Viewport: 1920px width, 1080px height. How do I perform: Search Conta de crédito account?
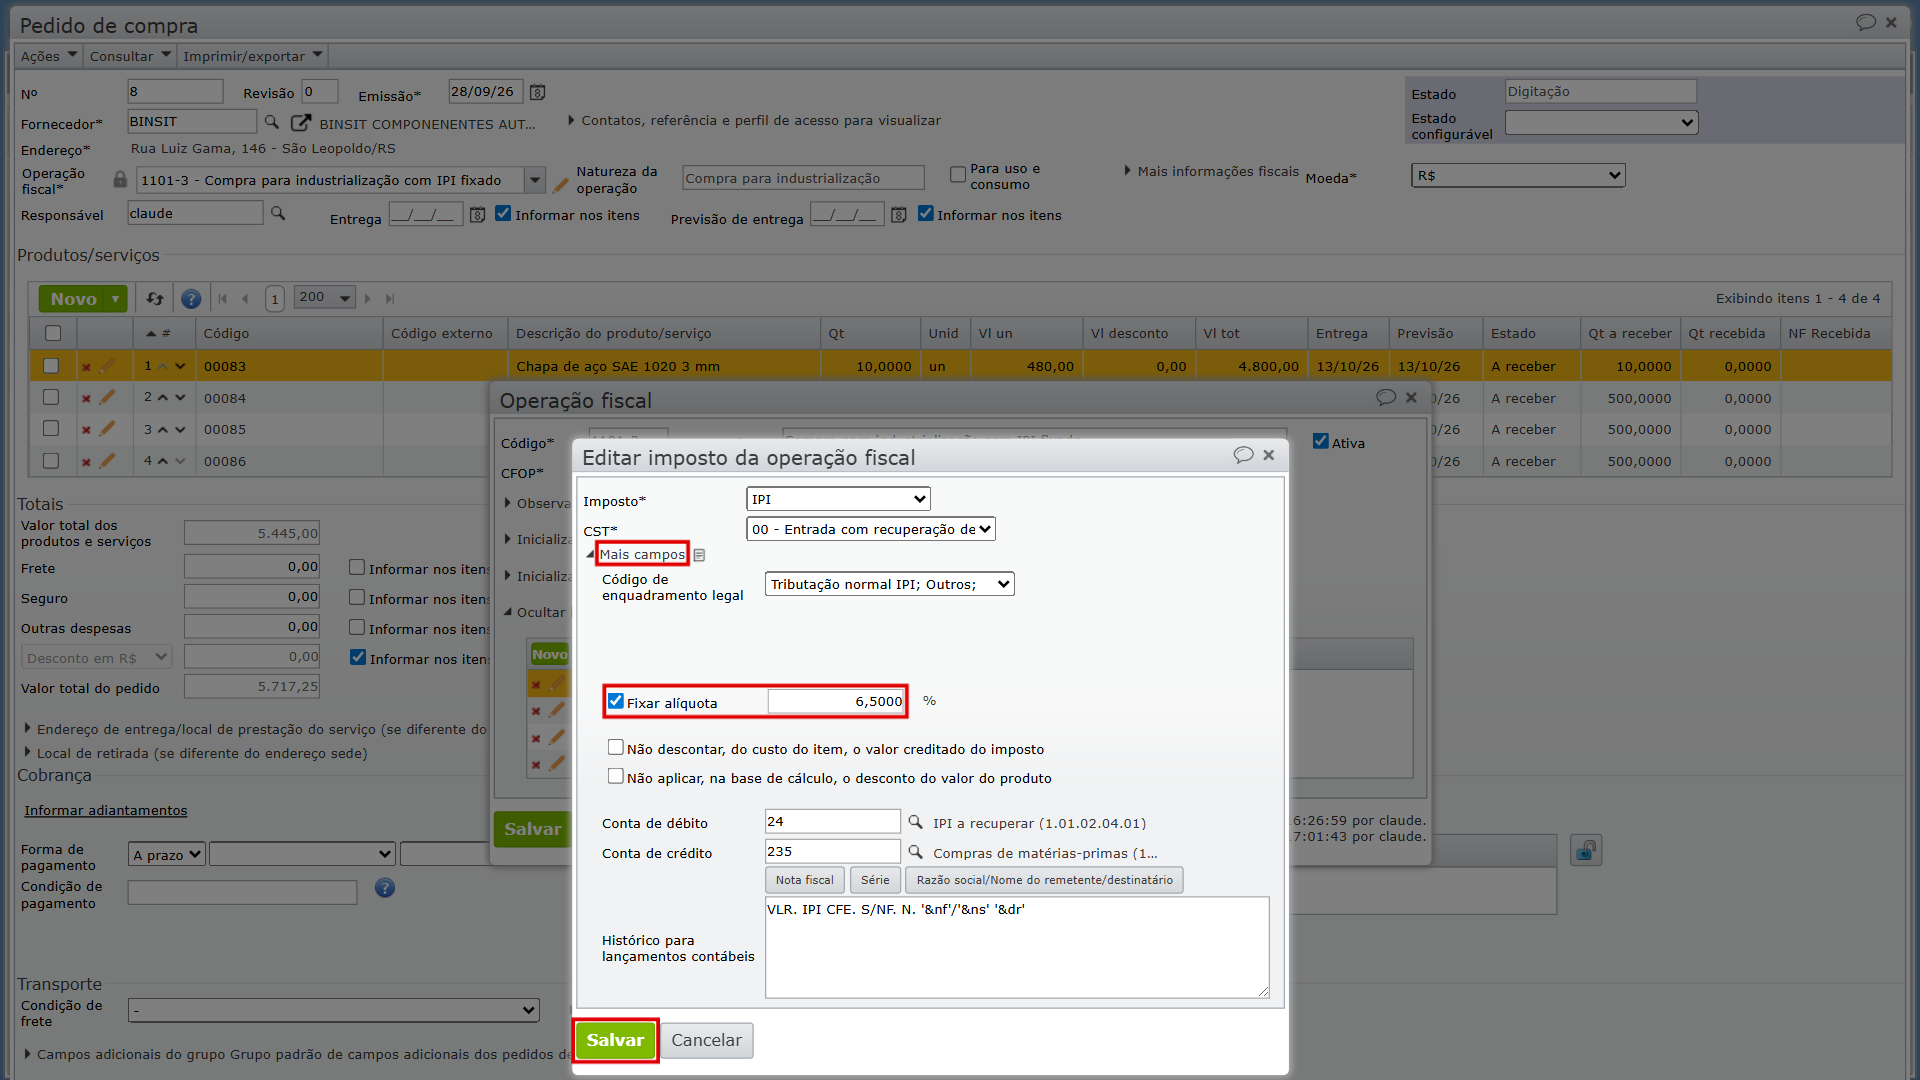point(915,852)
